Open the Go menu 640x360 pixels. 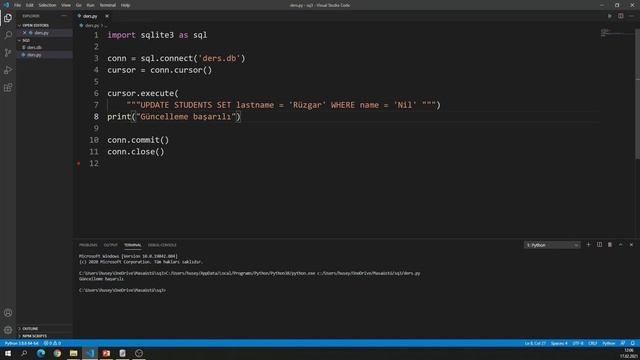coord(78,5)
